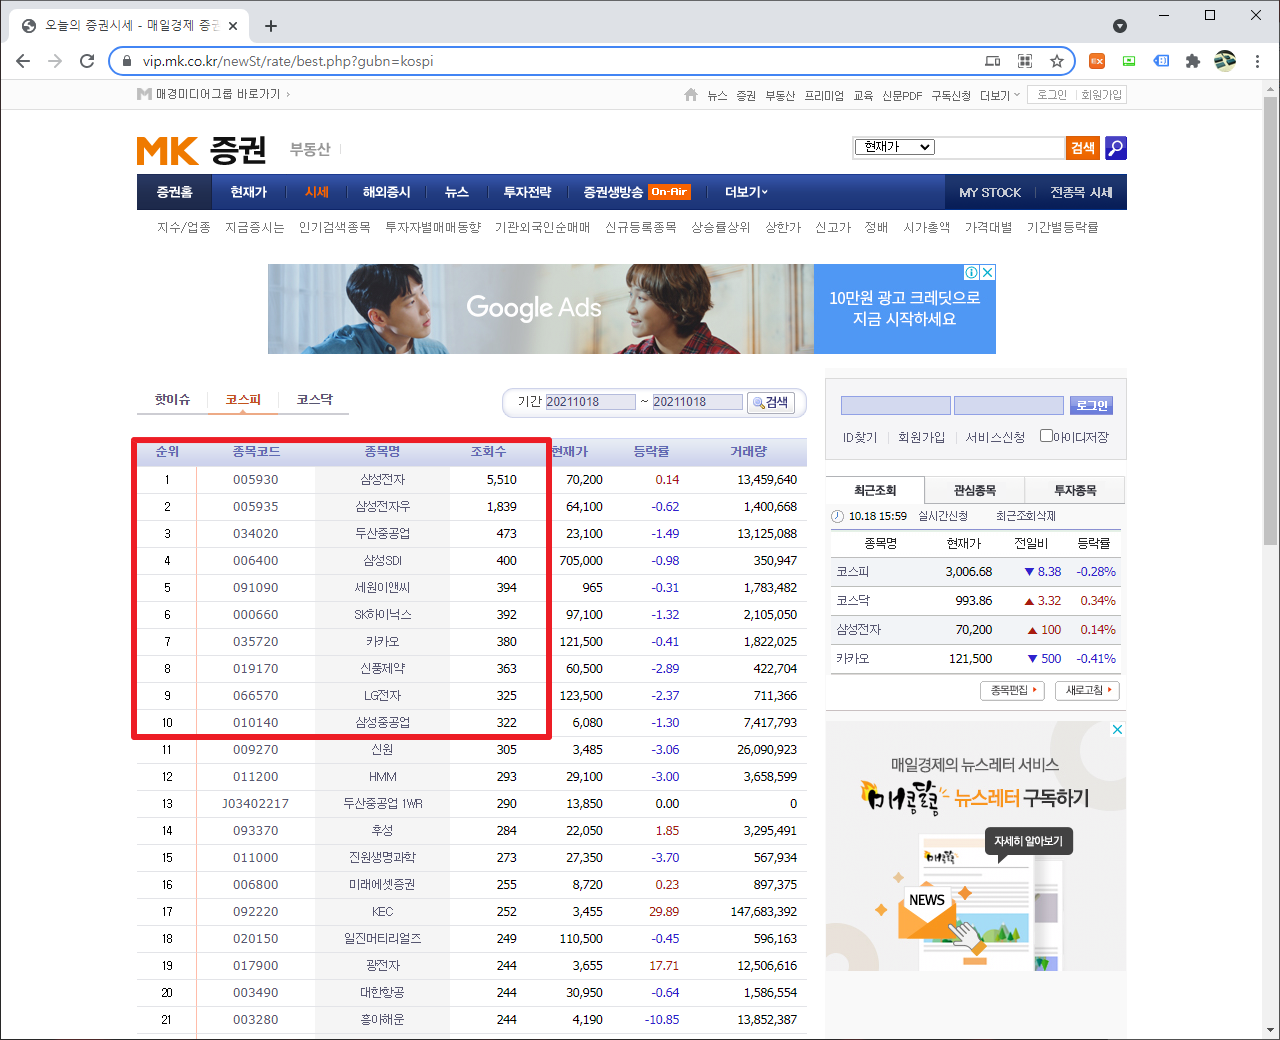Expand the 더보기 navigation dropdown
The height and width of the screenshot is (1040, 1280).
point(746,192)
